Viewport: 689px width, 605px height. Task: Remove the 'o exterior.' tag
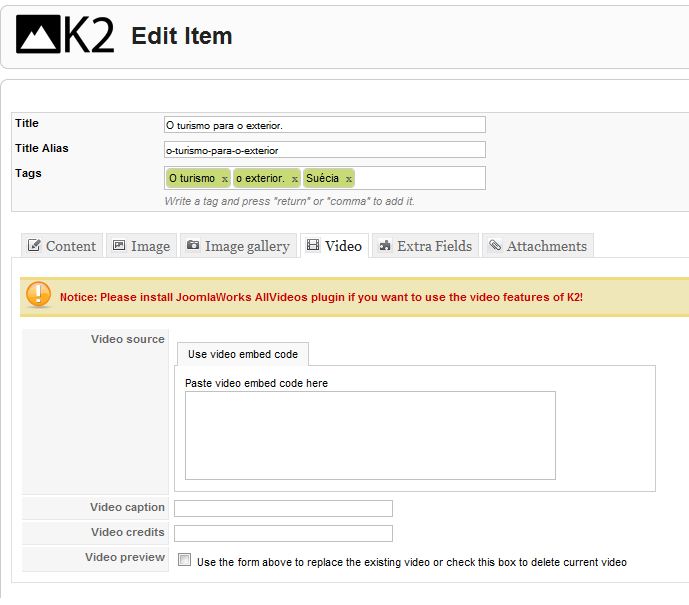[294, 179]
